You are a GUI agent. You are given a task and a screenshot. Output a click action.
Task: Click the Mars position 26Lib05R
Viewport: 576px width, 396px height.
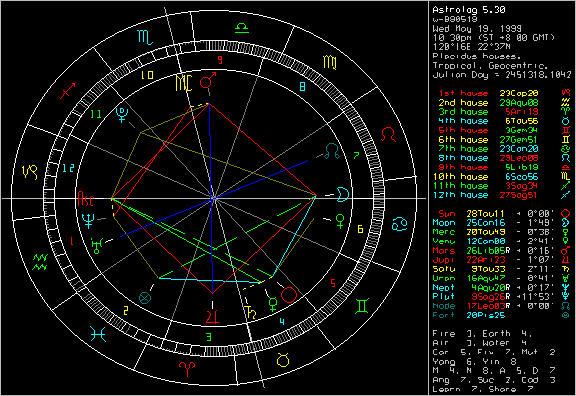pos(488,251)
